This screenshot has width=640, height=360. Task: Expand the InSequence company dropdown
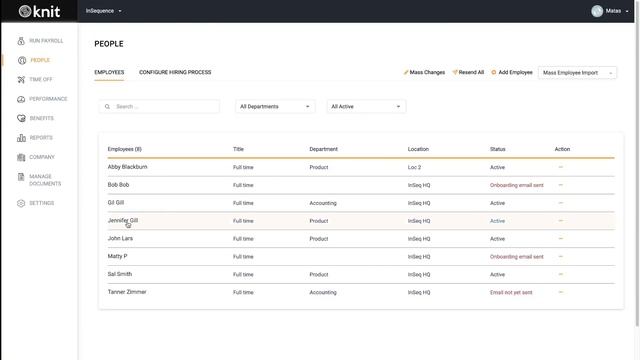[x=104, y=11]
